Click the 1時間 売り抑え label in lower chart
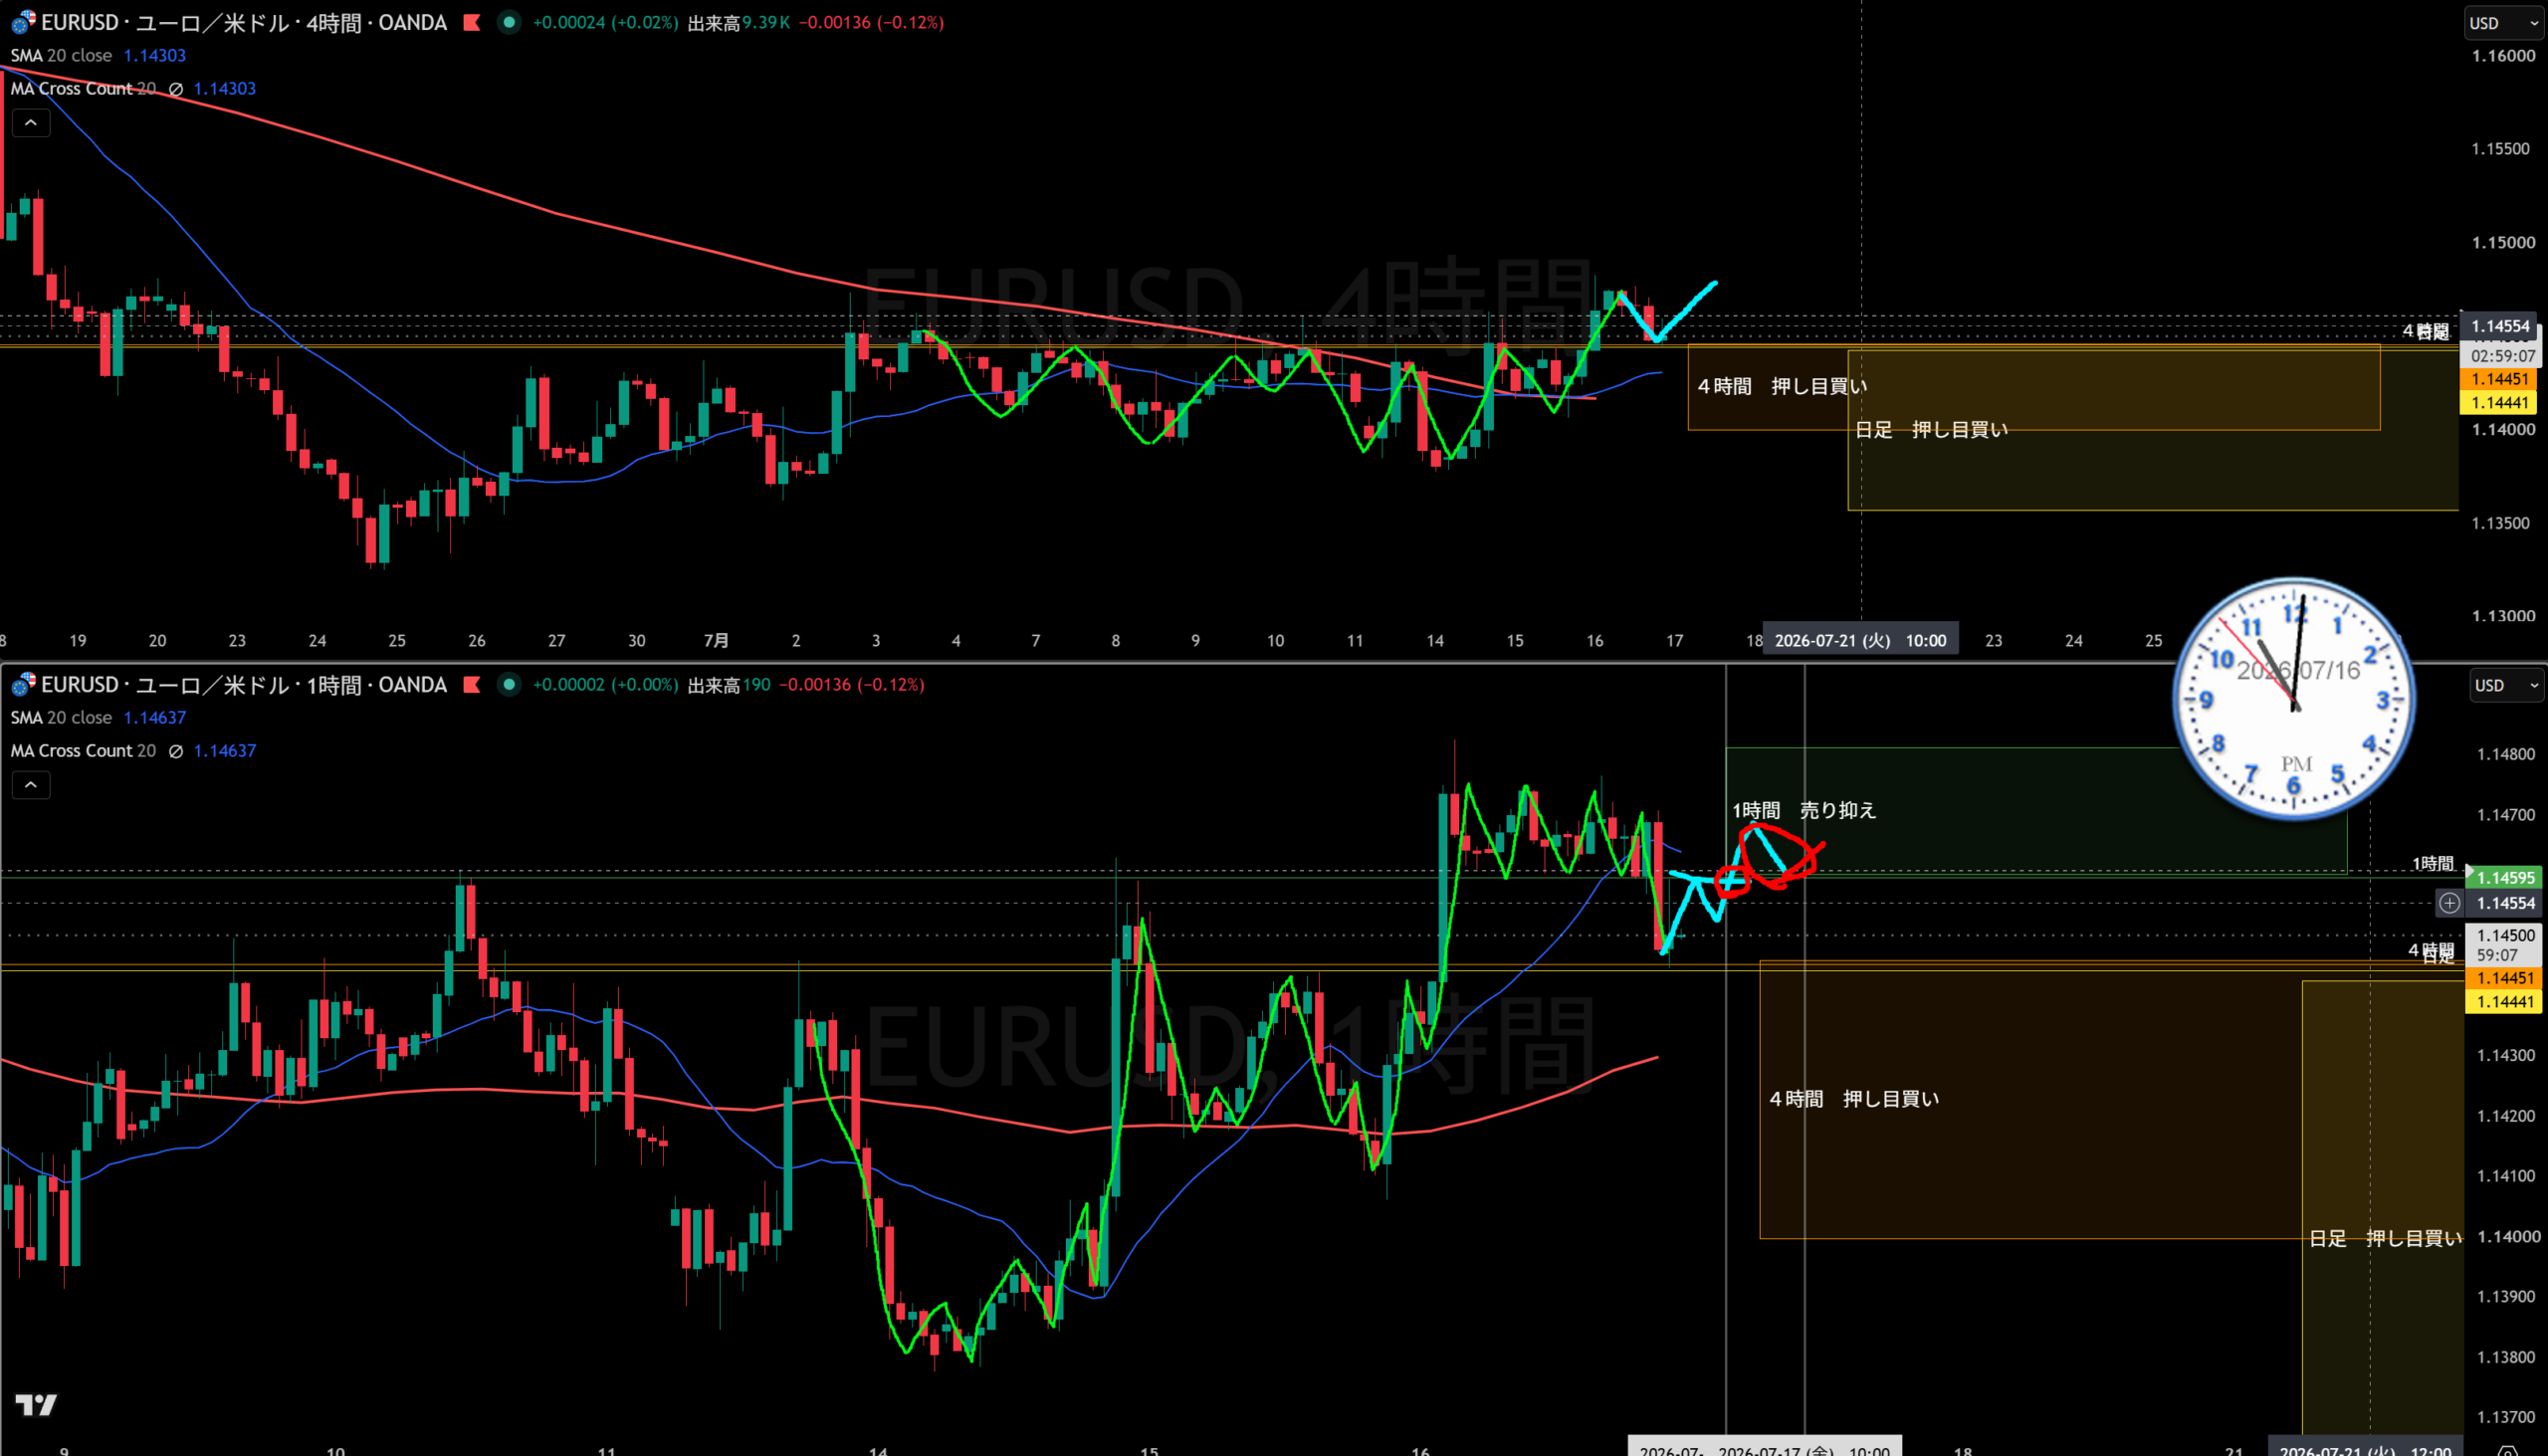2548x1456 pixels. tap(1804, 810)
